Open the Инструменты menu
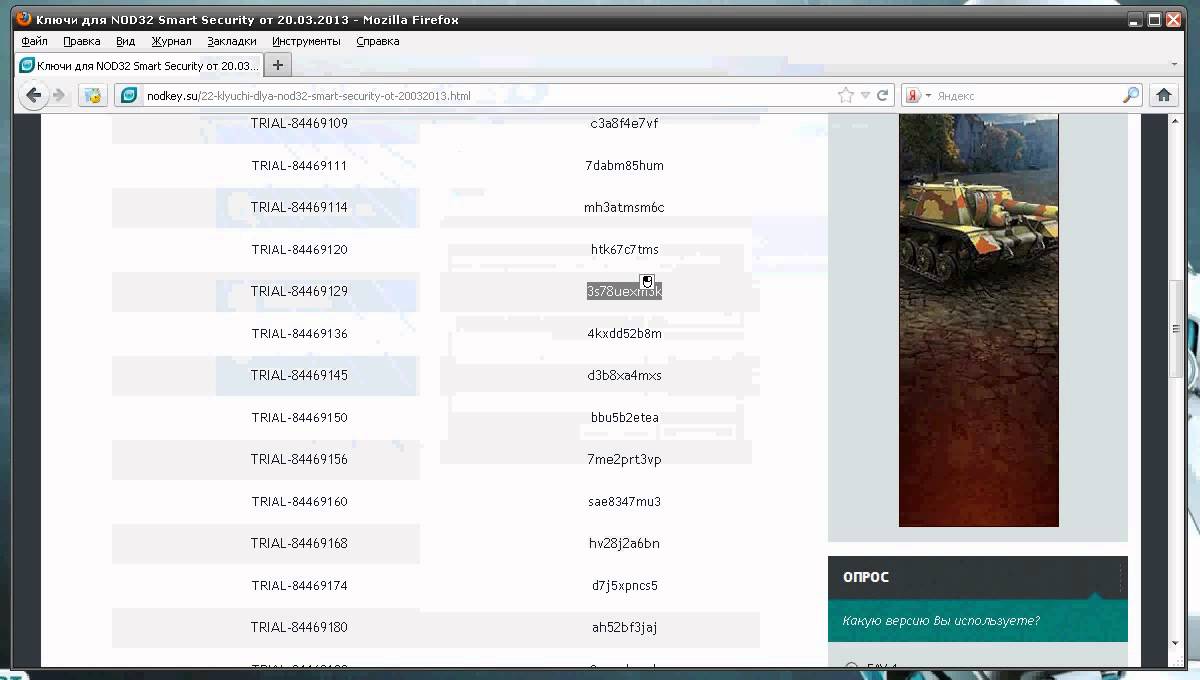 click(306, 41)
